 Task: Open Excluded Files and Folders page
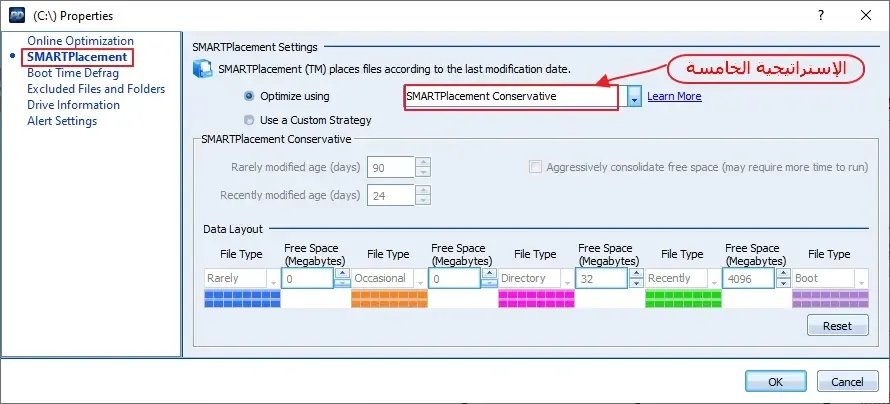coord(96,89)
